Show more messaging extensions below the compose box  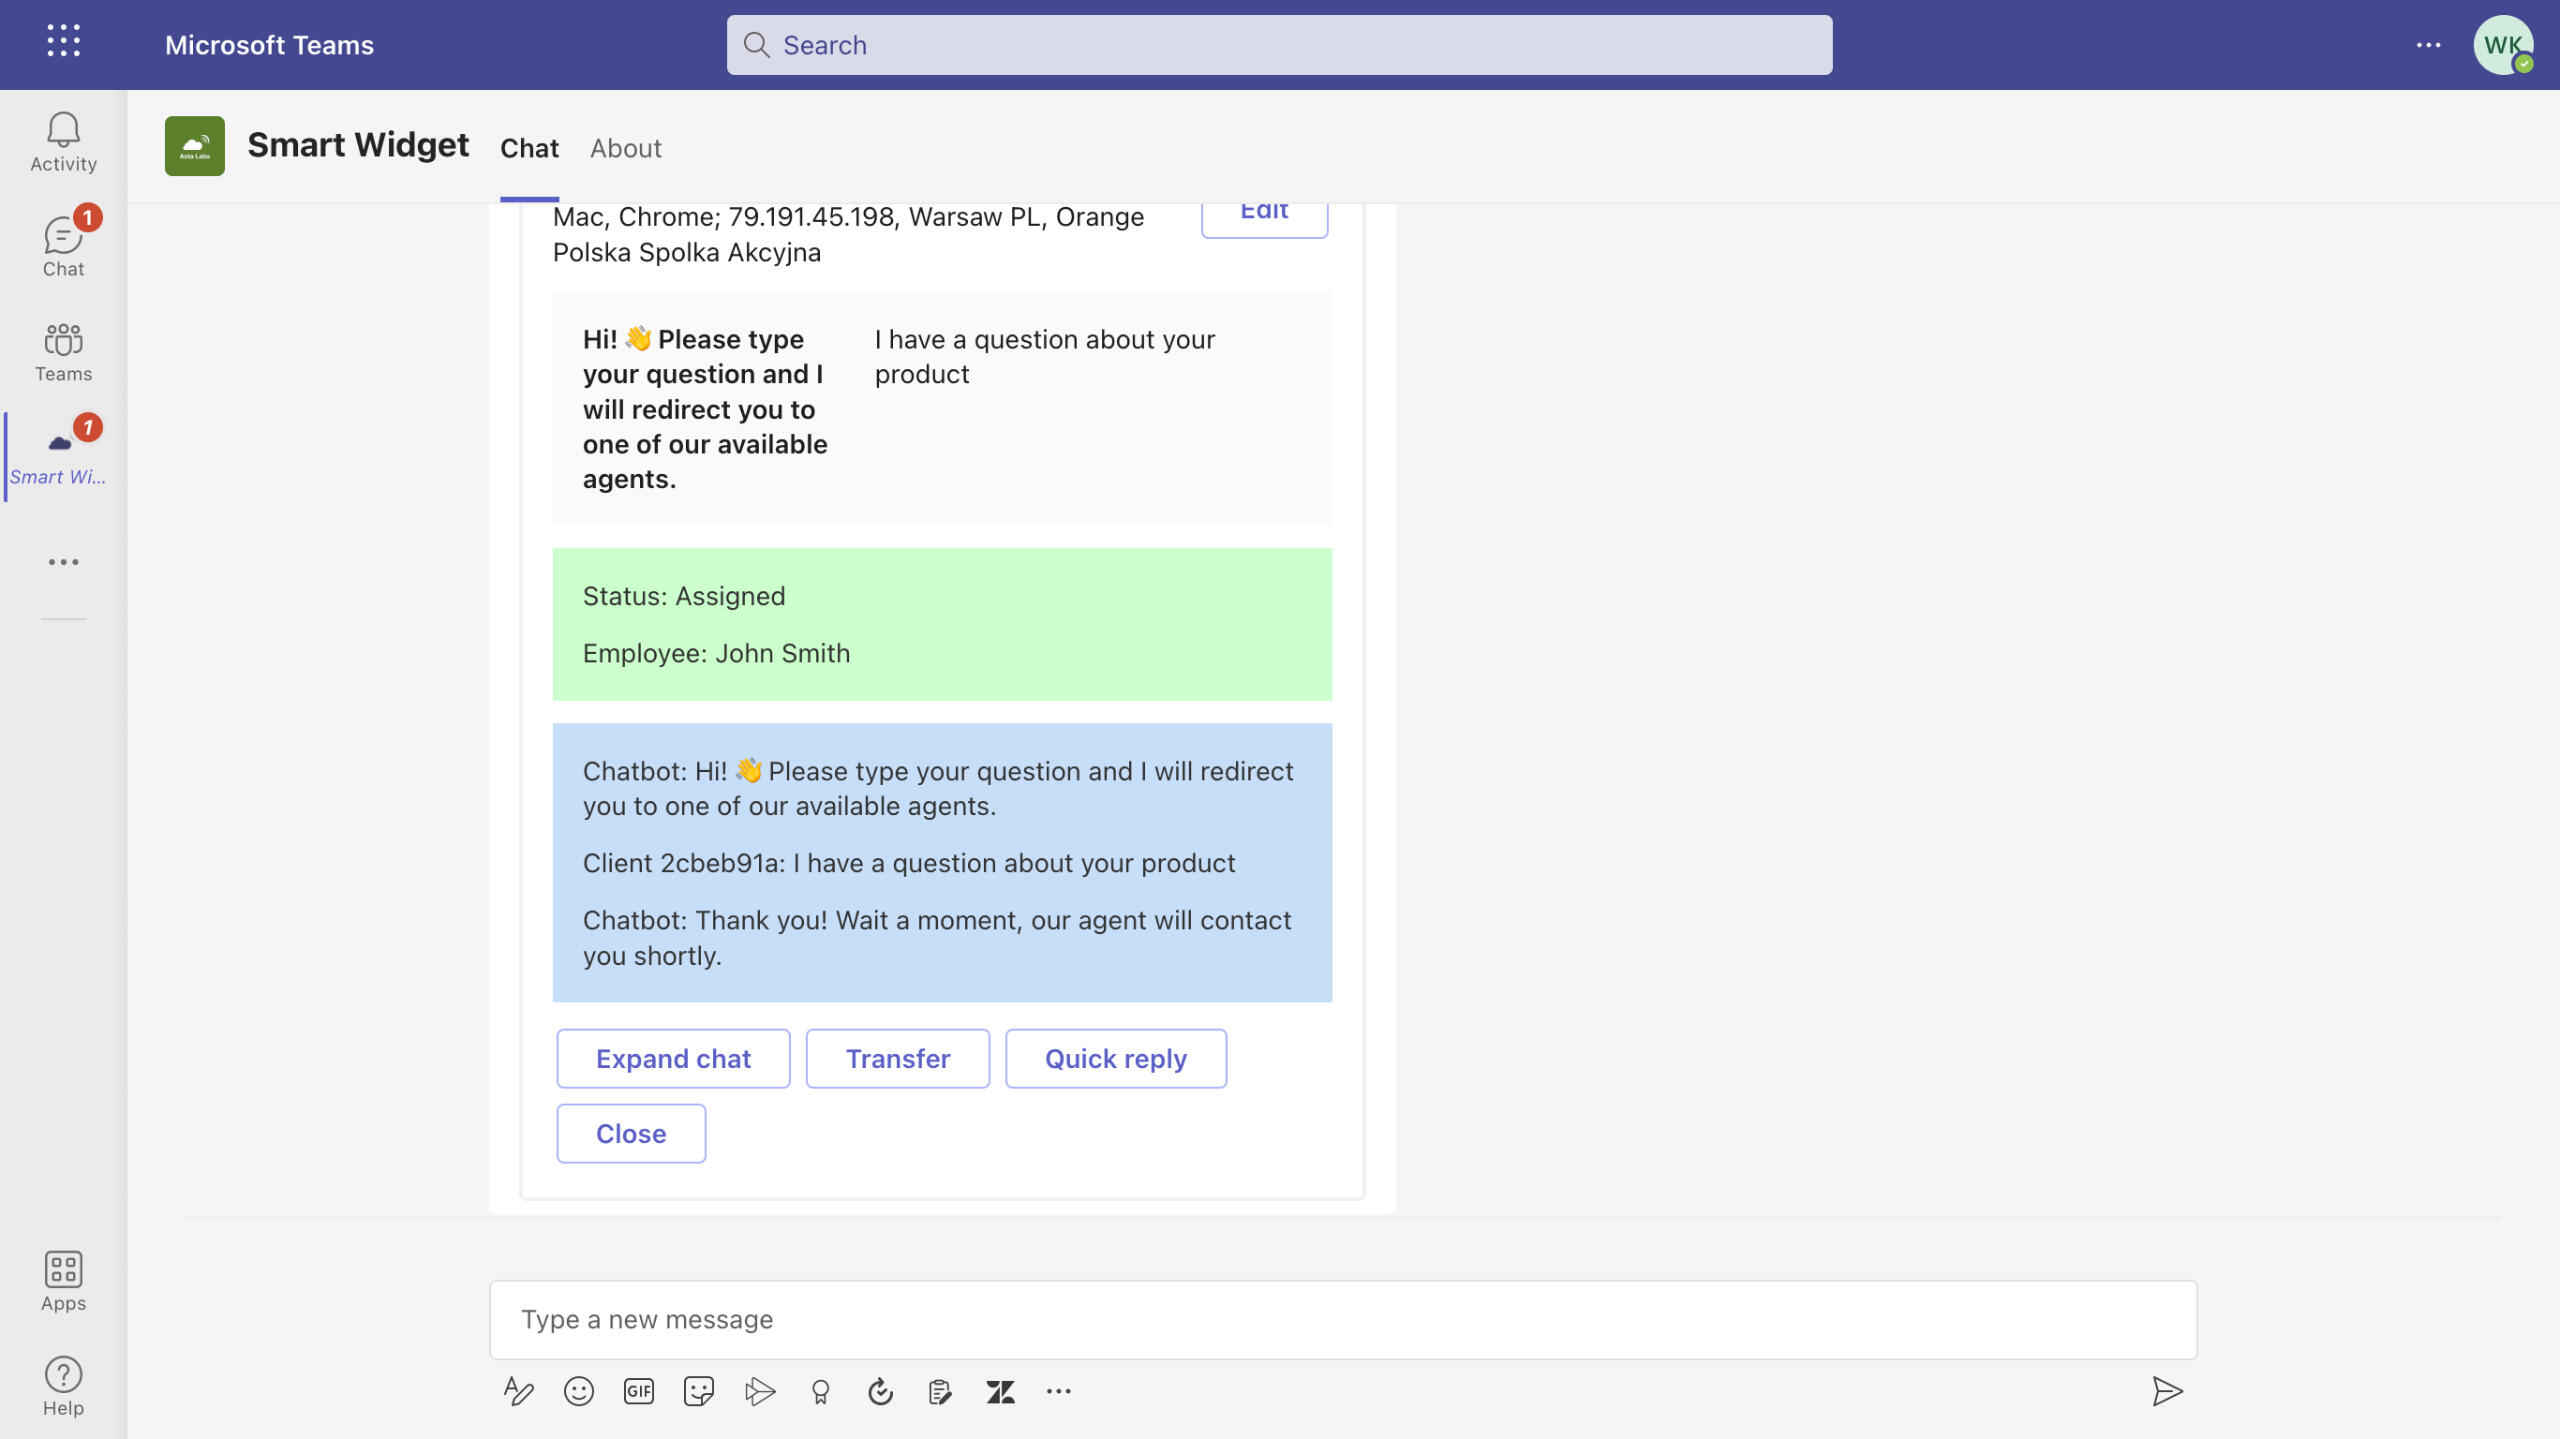[x=1059, y=1391]
